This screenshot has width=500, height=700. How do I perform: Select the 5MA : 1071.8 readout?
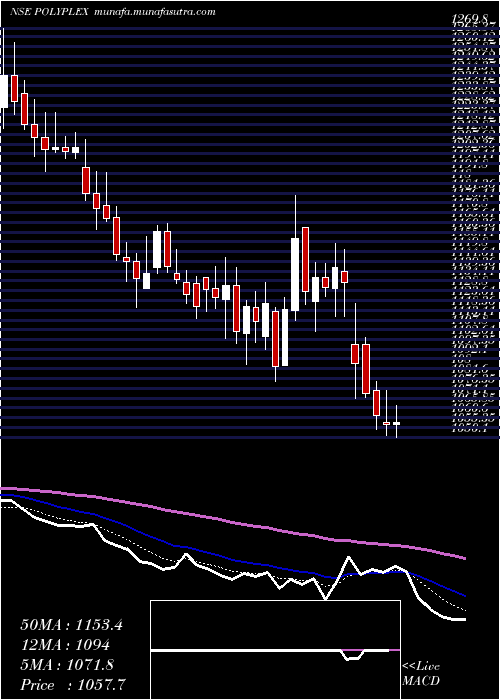click(67, 665)
